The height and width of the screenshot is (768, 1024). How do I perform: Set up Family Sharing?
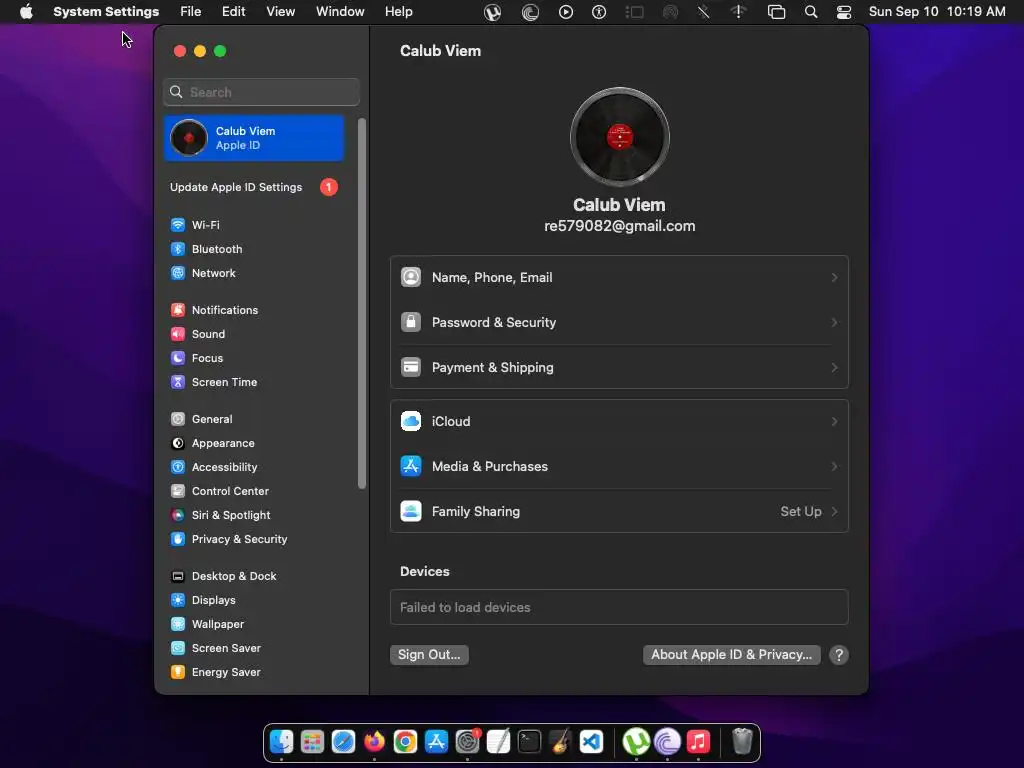click(619, 511)
